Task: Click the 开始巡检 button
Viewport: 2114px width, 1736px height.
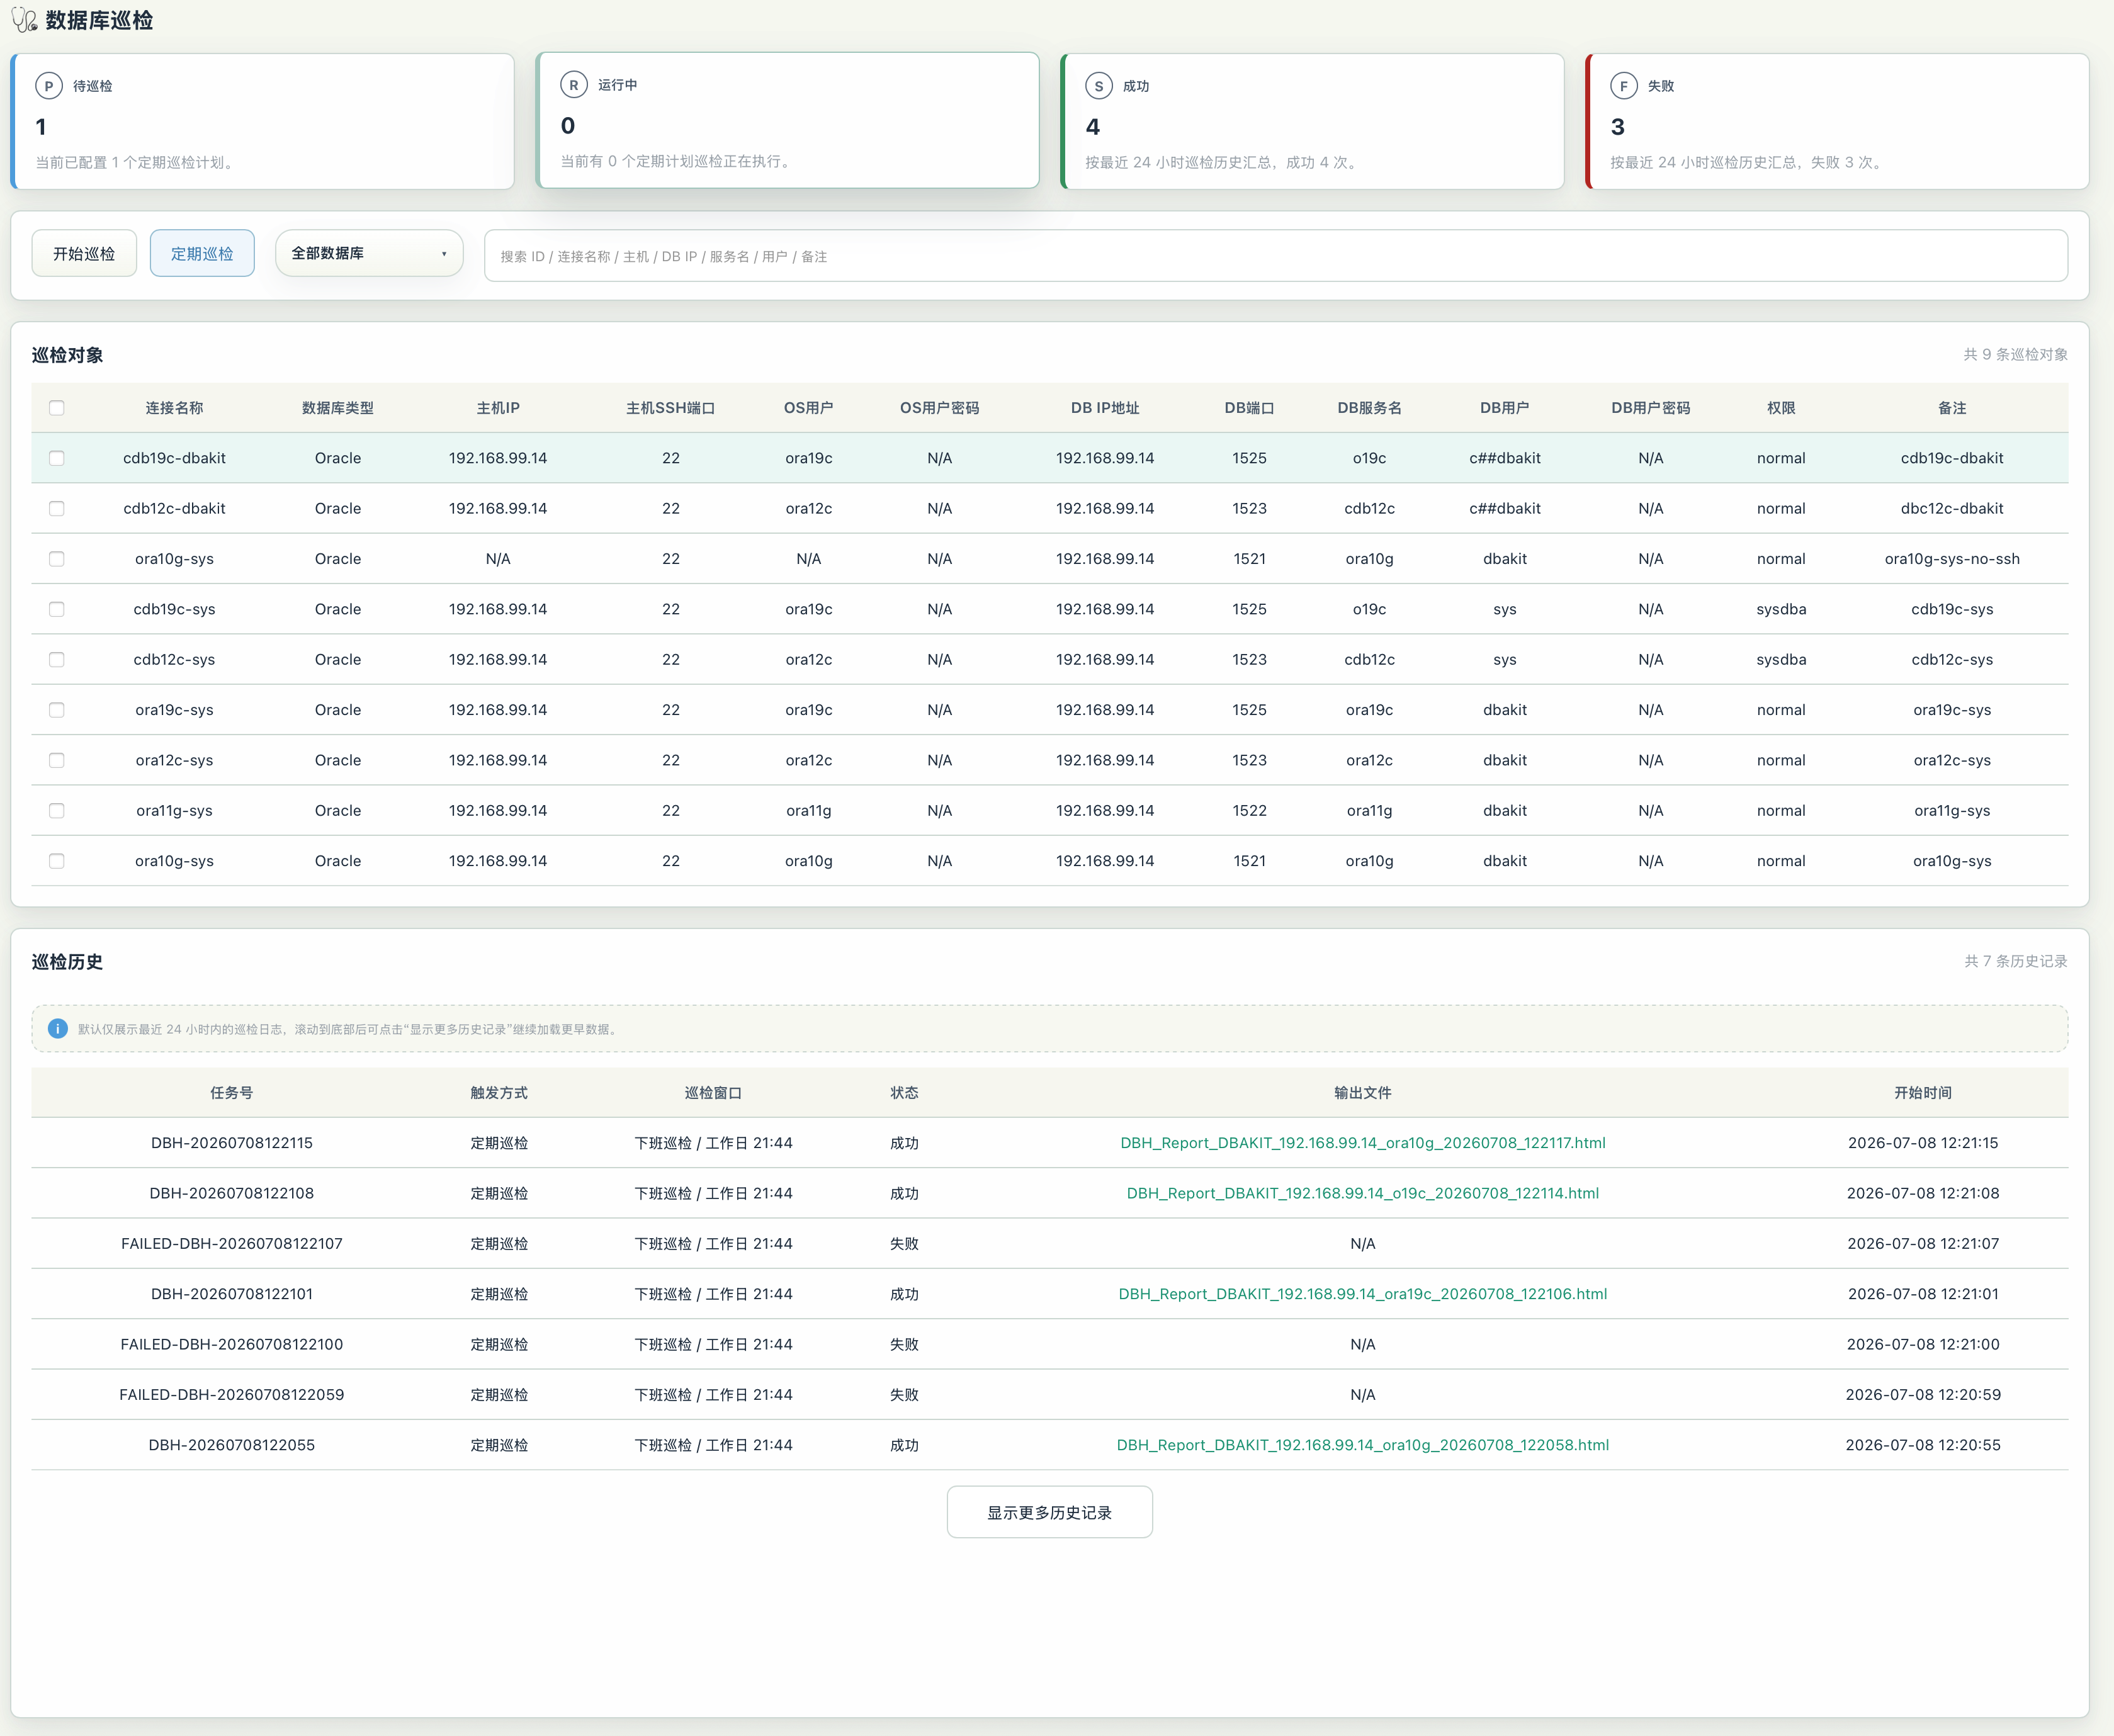Action: pyautogui.click(x=84, y=254)
